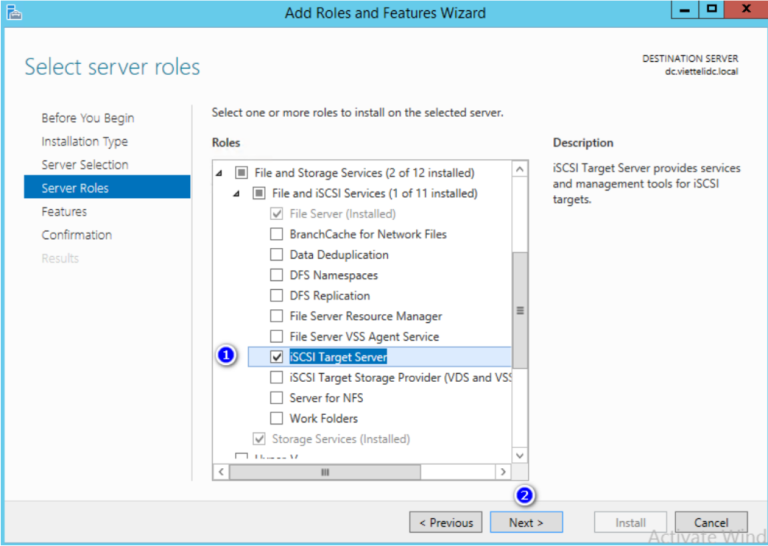
Task: Collapse File and Storage Services node
Action: coord(219,173)
